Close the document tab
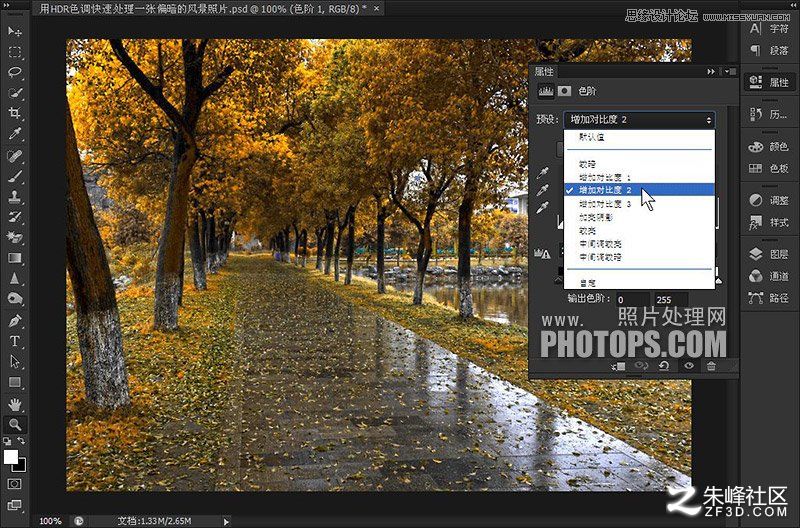 [377, 9]
